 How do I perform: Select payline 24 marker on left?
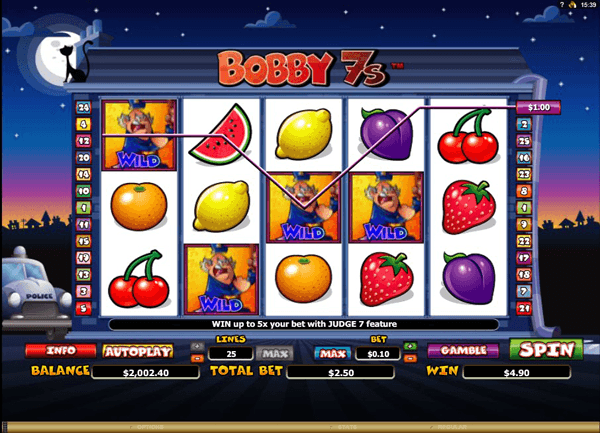coord(83,107)
